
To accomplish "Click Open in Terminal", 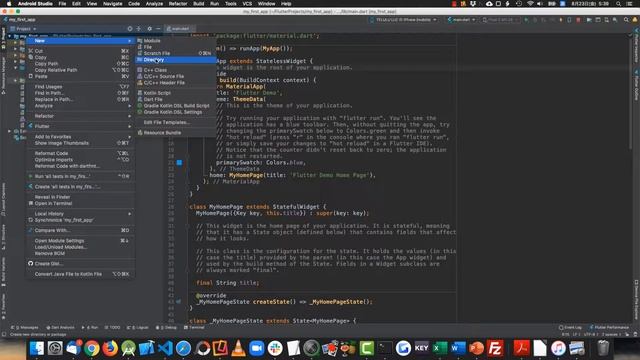I will 80,203.
